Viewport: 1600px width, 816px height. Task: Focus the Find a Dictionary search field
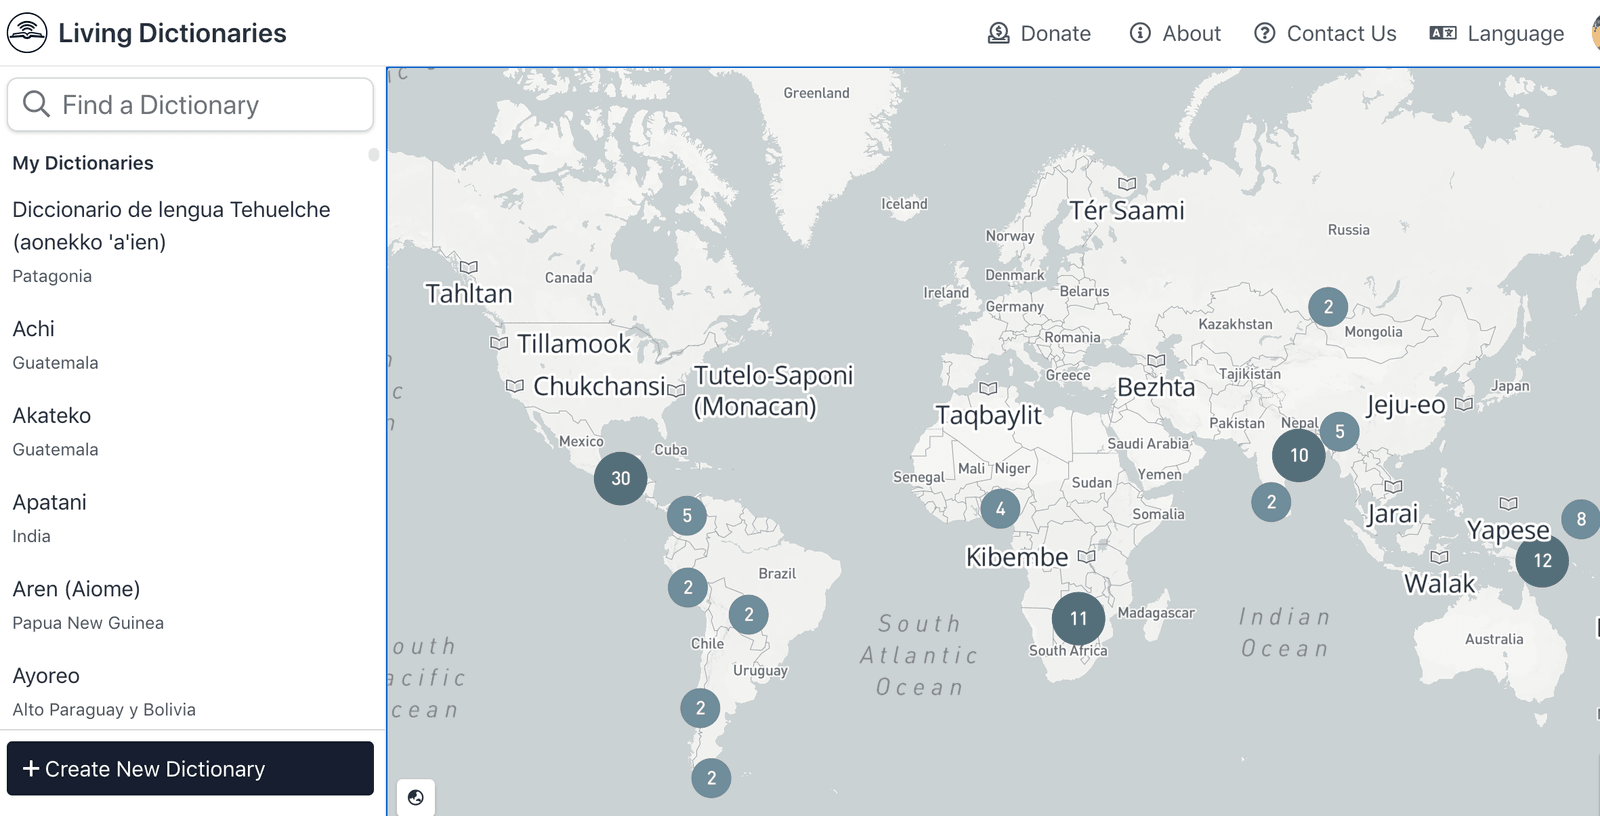point(190,105)
